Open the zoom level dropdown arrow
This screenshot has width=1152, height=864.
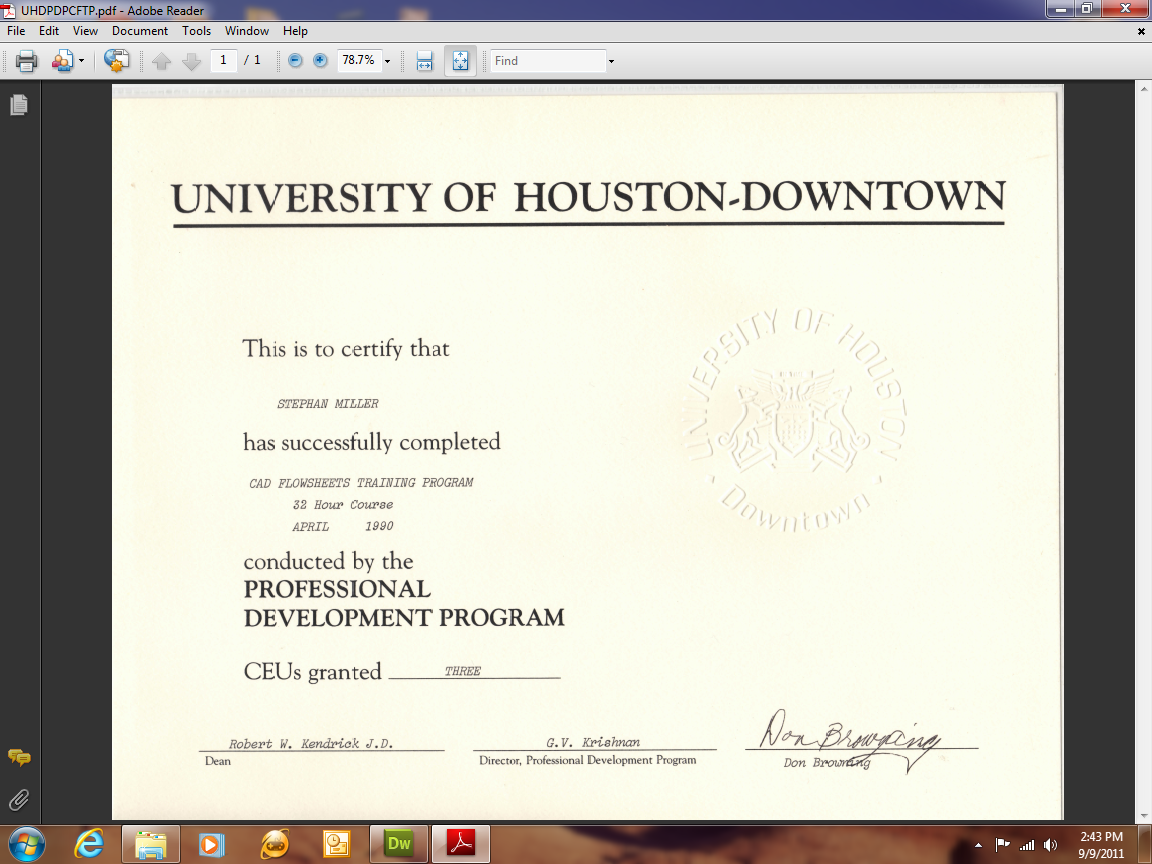[x=387, y=61]
